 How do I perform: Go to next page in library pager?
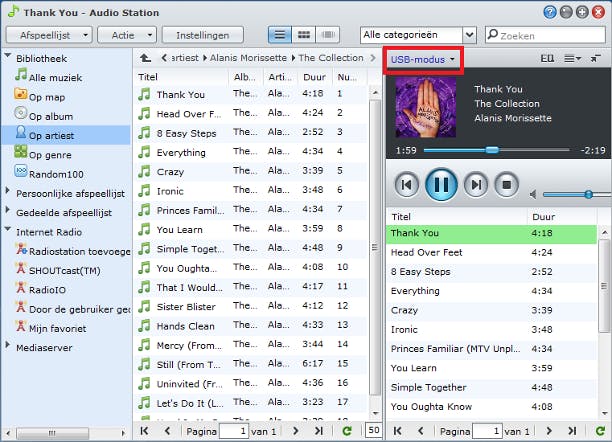point(295,431)
